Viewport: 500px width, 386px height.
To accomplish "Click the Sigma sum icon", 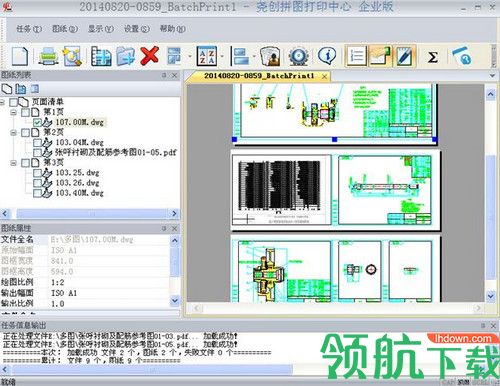I will 432,57.
